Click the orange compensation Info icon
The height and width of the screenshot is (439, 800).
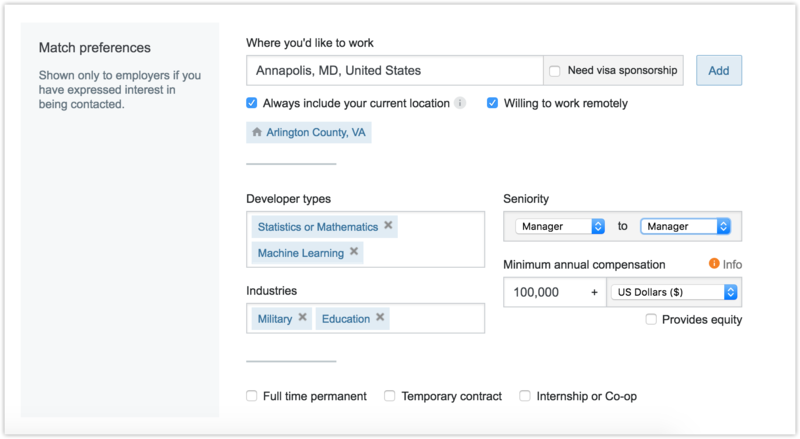click(714, 263)
